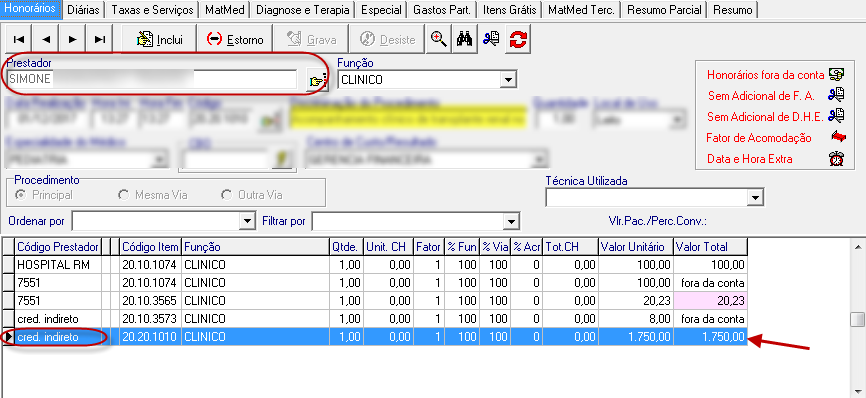Click the Estorno button
The image size is (866, 398).
tap(235, 39)
